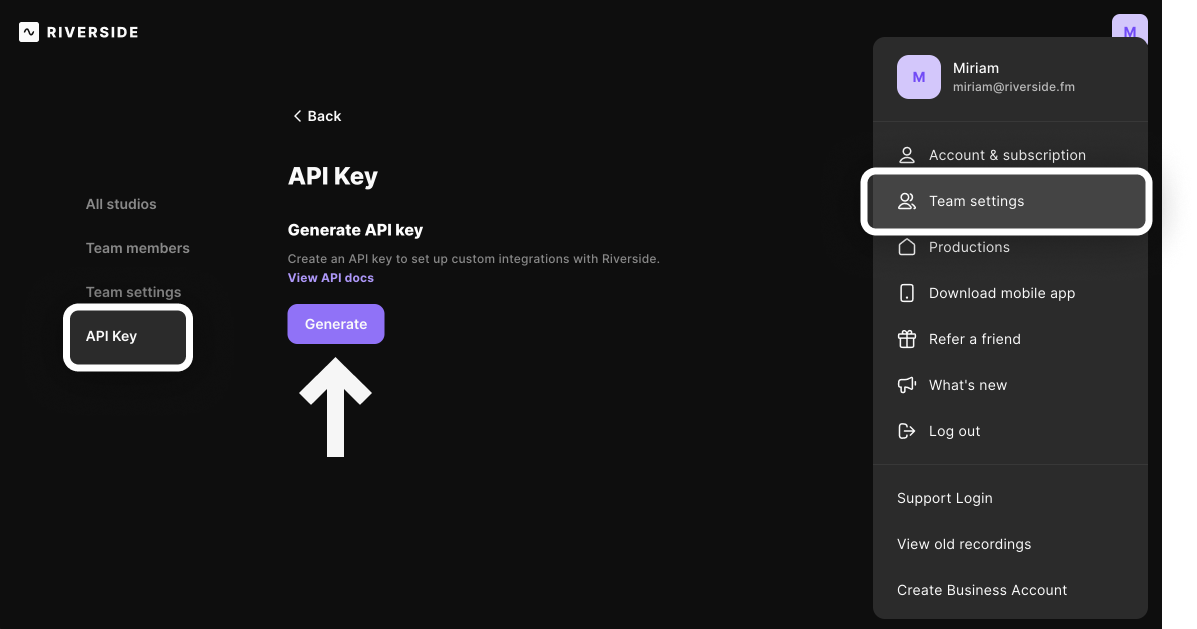Click the phone icon for Download mobile app

906,293
